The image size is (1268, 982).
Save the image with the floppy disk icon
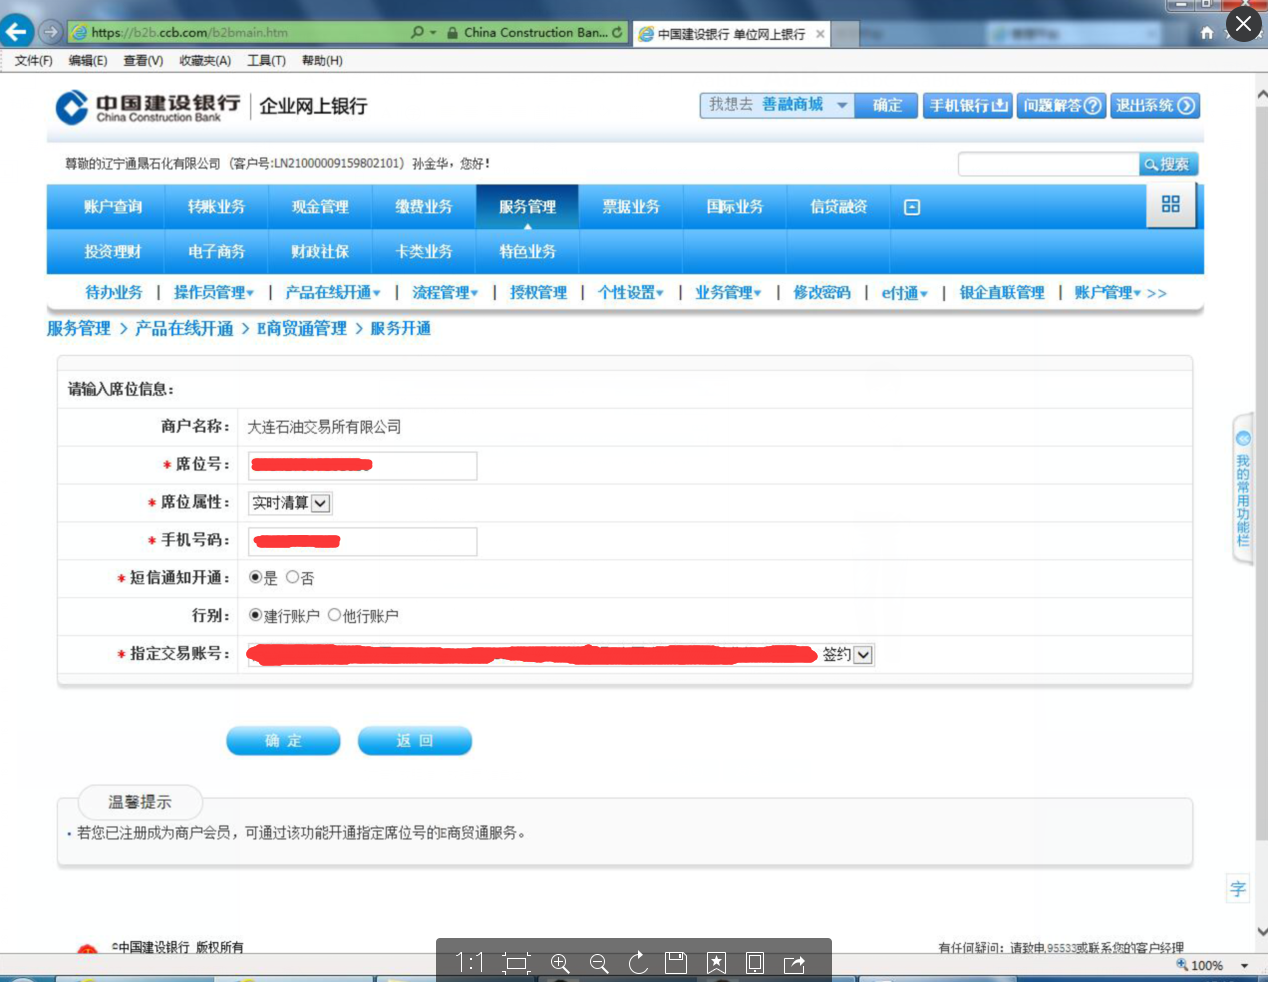click(x=677, y=963)
